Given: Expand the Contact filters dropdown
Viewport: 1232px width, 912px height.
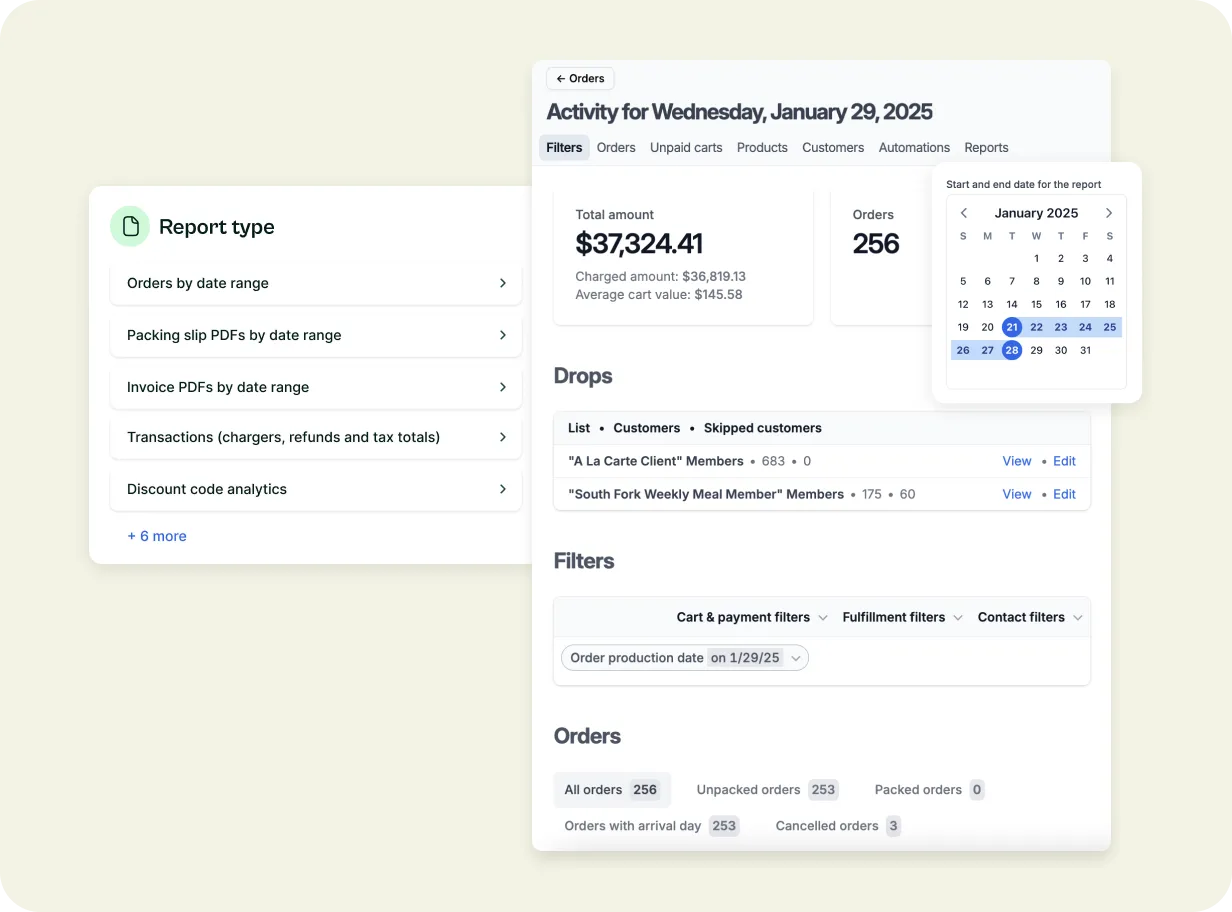Looking at the screenshot, I should (1030, 617).
